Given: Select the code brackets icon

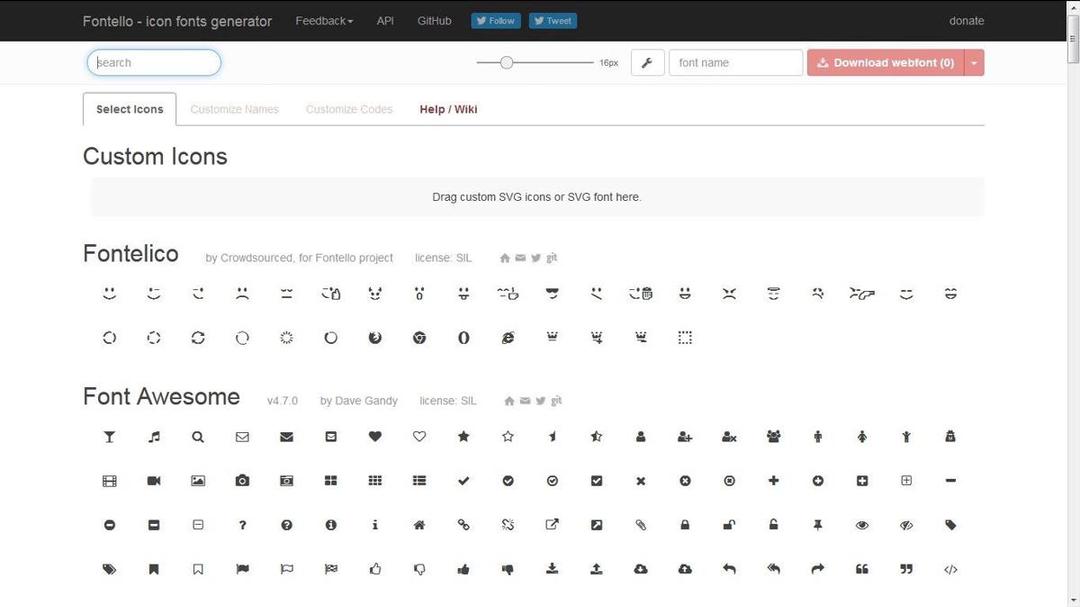Looking at the screenshot, I should point(951,569).
